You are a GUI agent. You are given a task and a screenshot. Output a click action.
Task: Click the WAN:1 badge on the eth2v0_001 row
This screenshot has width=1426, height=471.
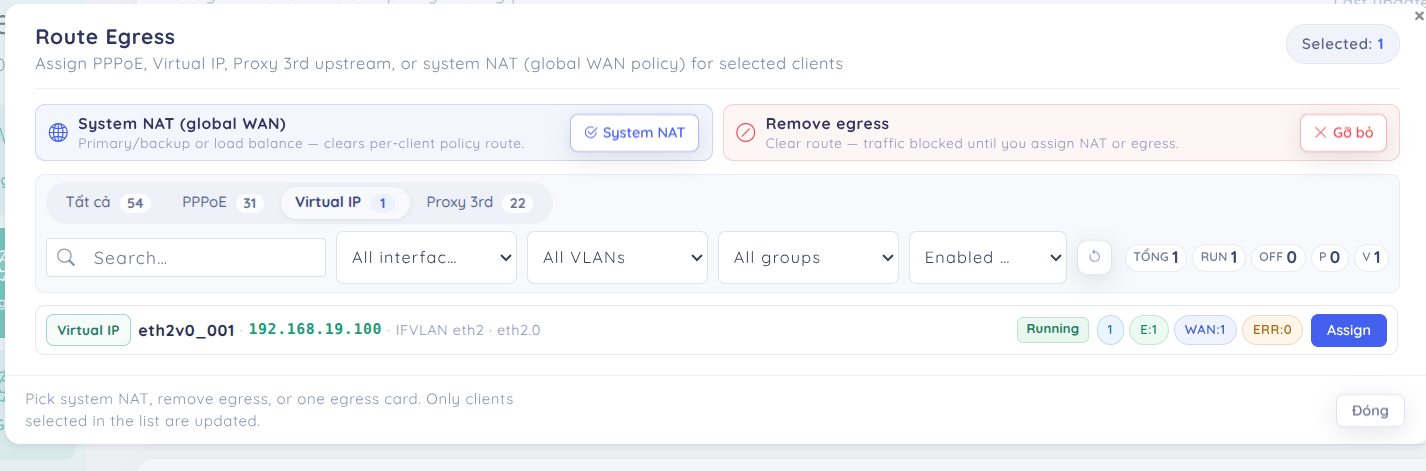click(1205, 330)
